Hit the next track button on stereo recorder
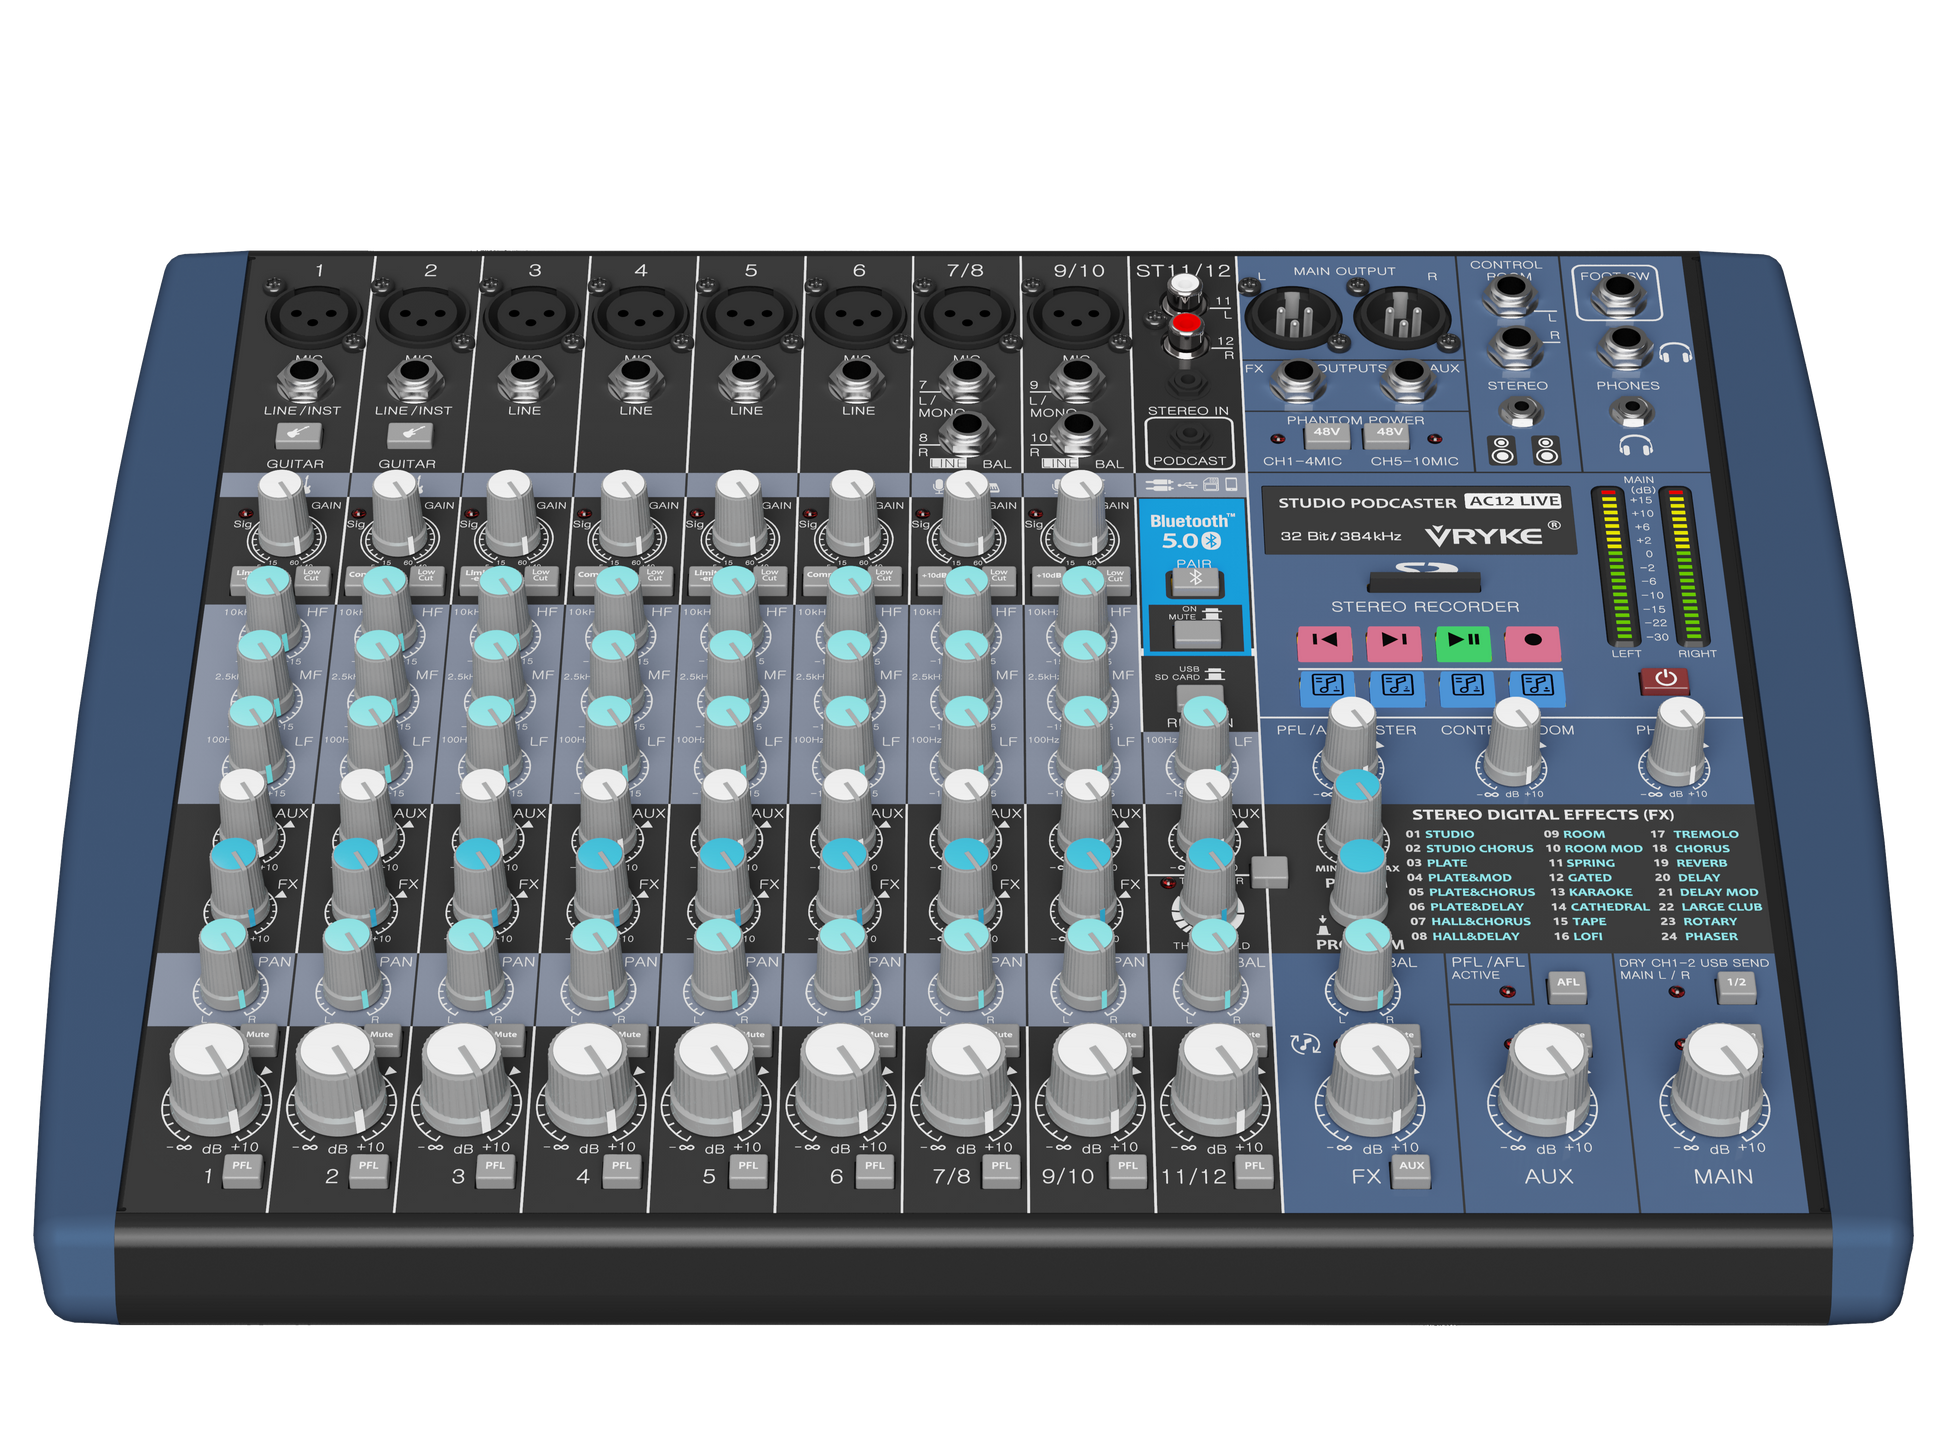Image resolution: width=1946 pixels, height=1452 pixels. (x=1394, y=642)
